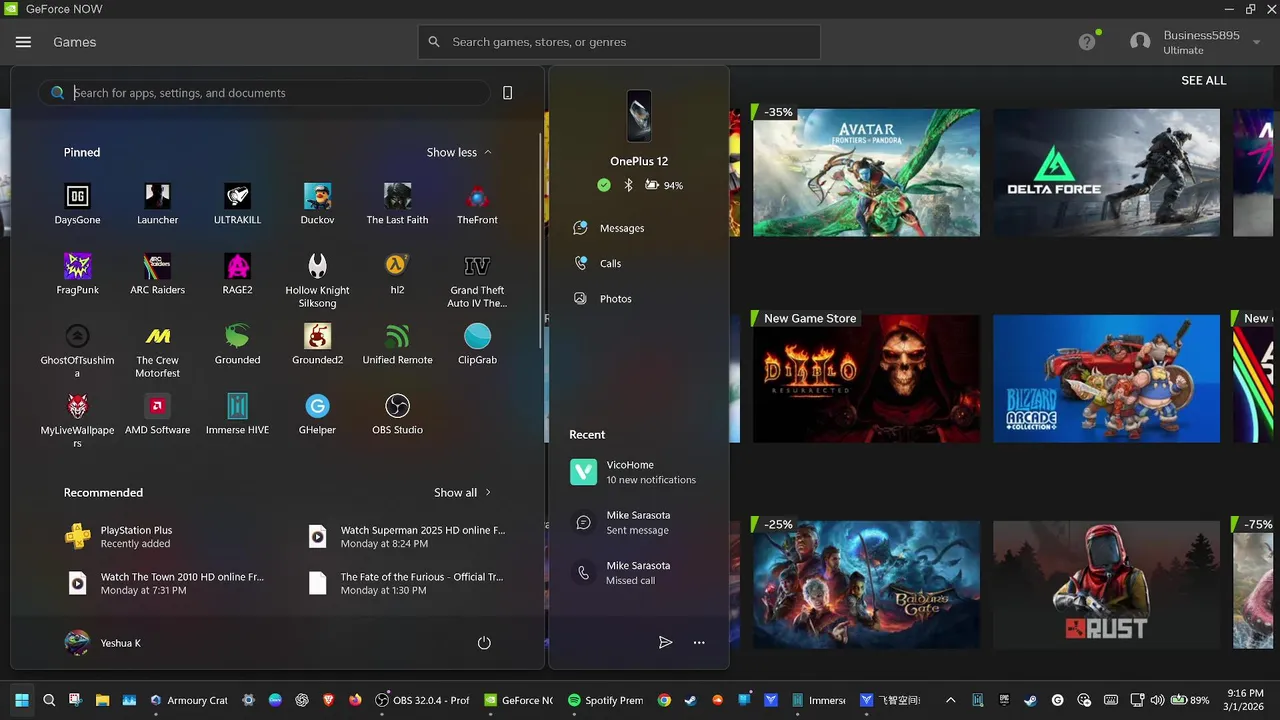This screenshot has height=720, width=1280.
Task: Click the power button in Start menu
Action: coord(484,643)
